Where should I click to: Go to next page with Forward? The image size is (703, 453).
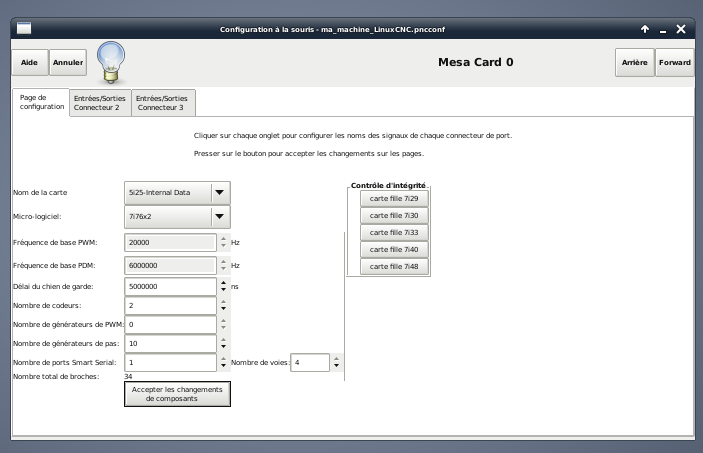tap(674, 62)
